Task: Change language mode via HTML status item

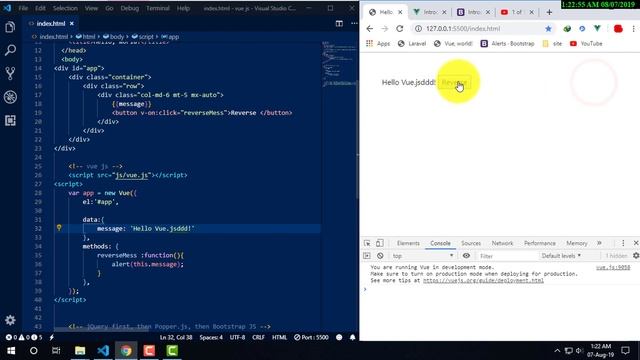Action: click(279, 338)
